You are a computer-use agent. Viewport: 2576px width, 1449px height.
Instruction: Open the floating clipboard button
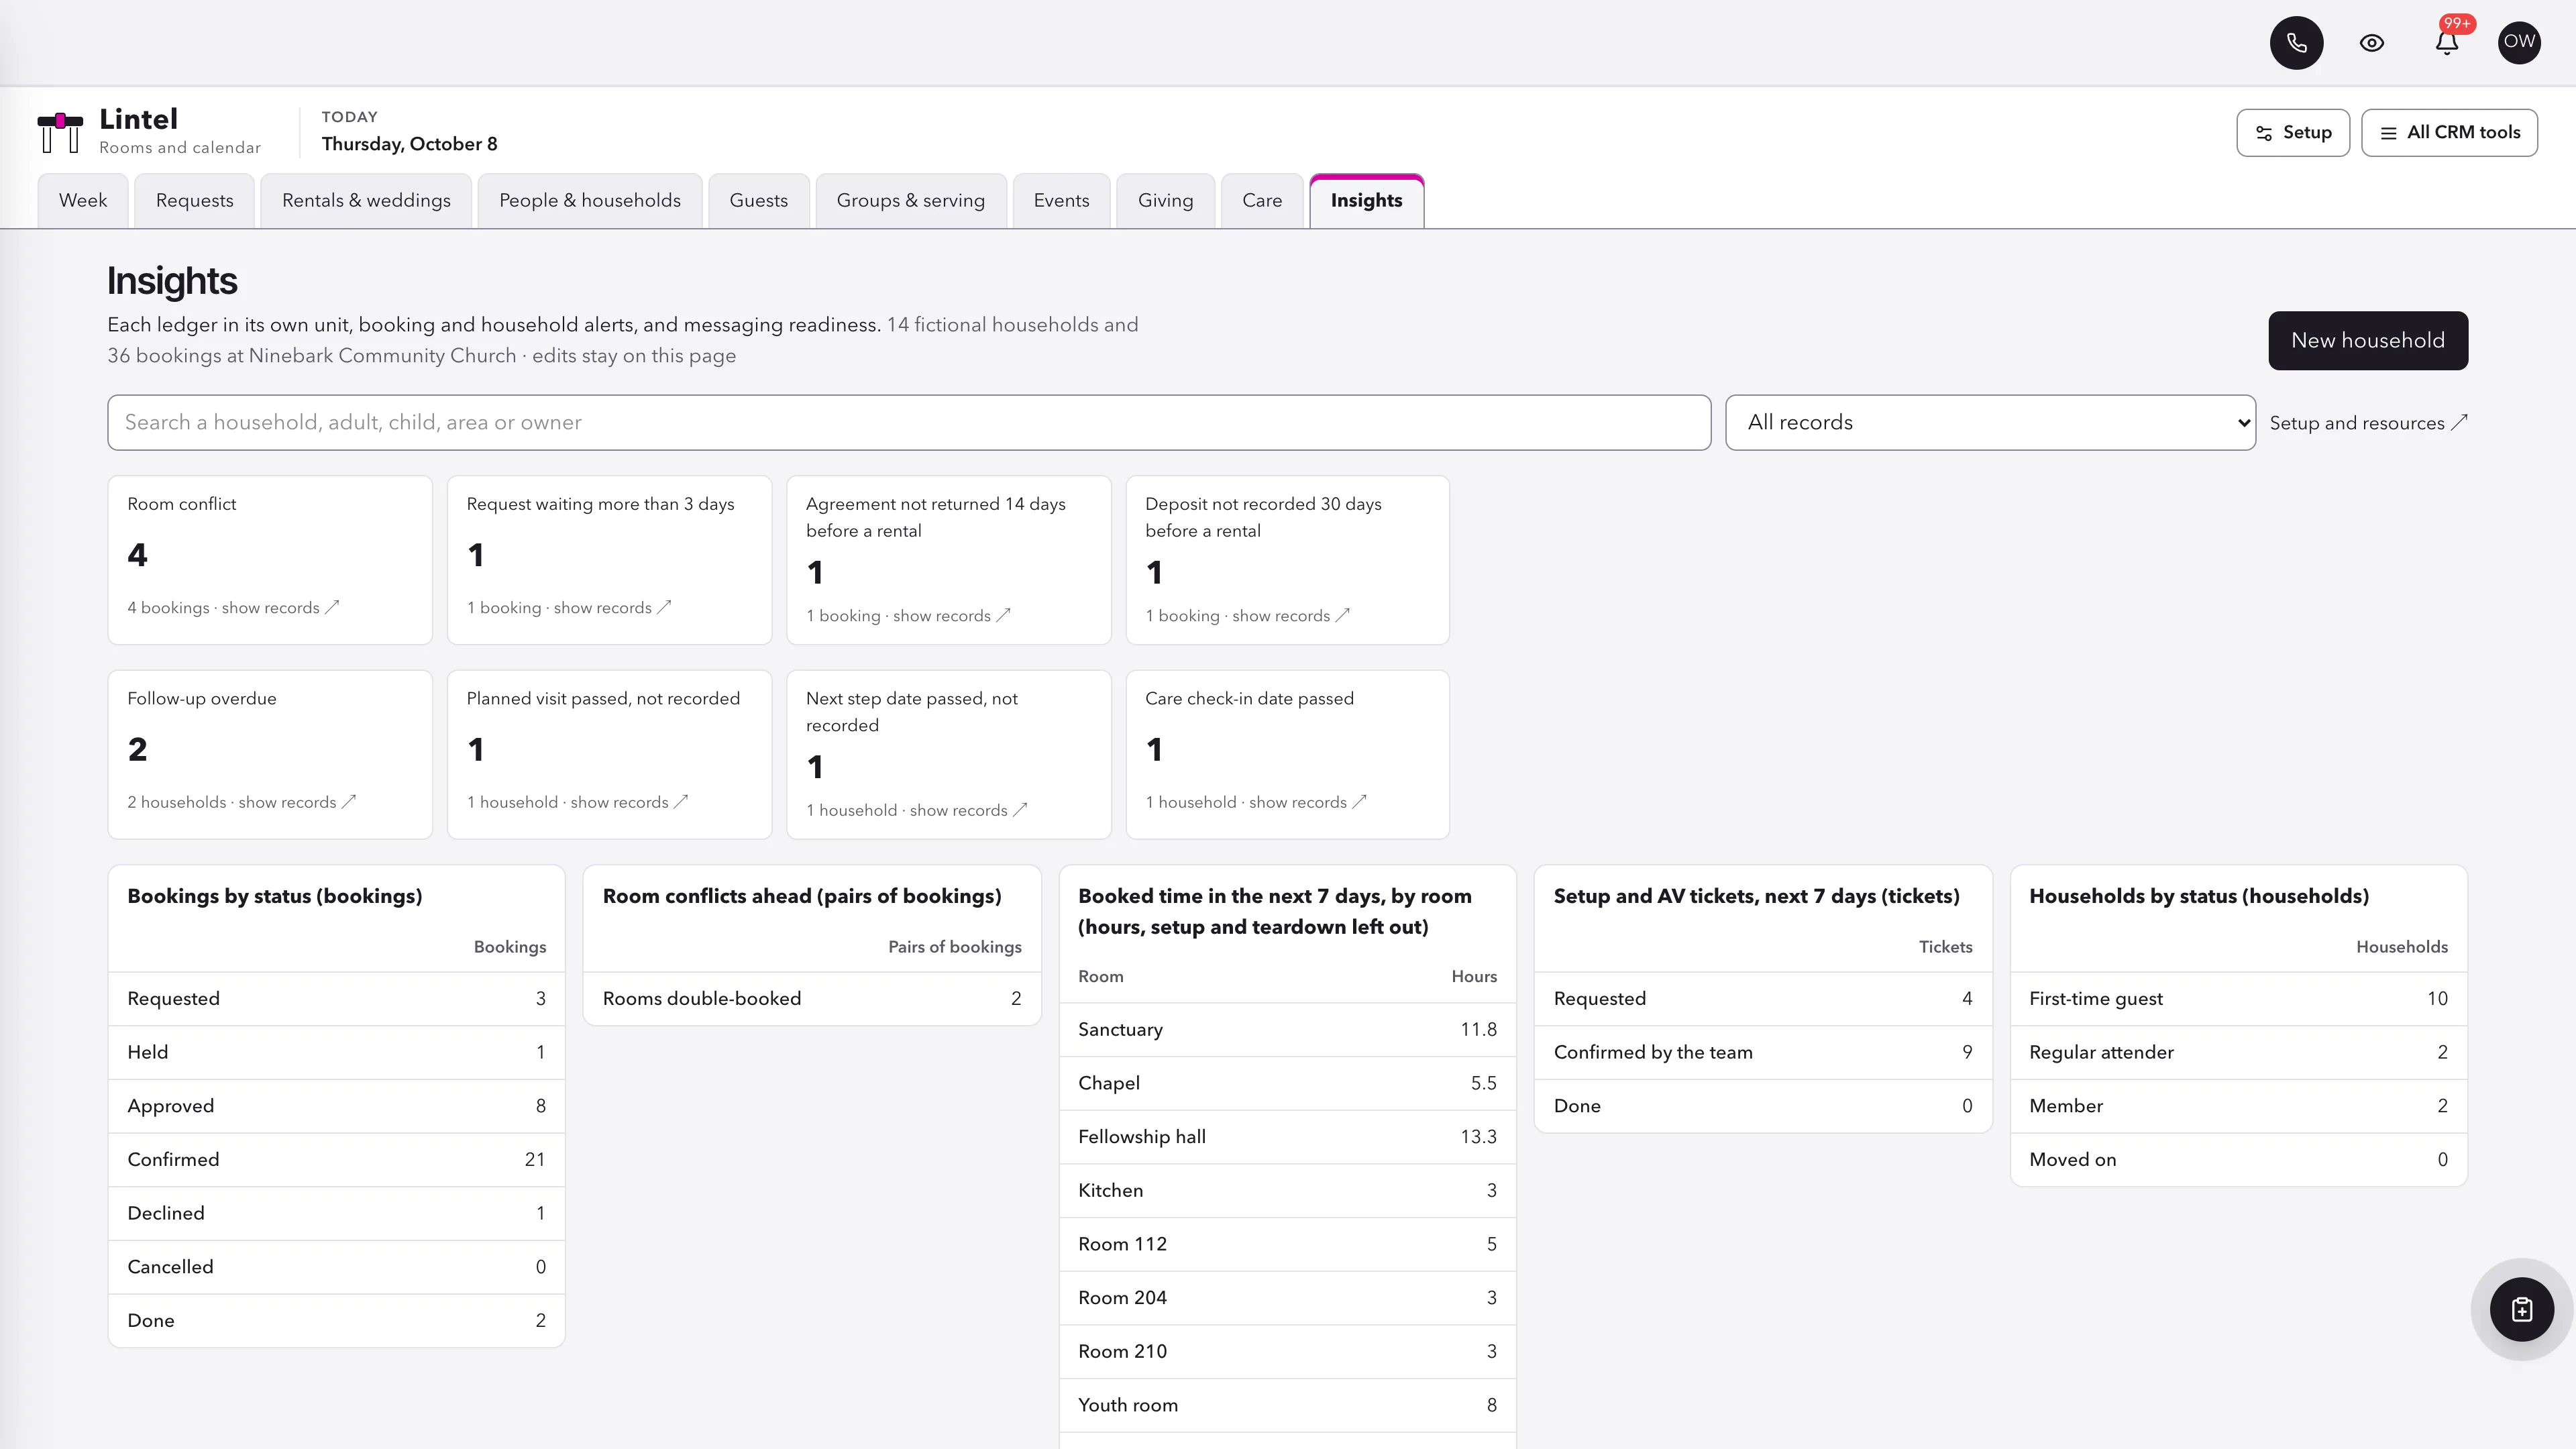2521,1309
